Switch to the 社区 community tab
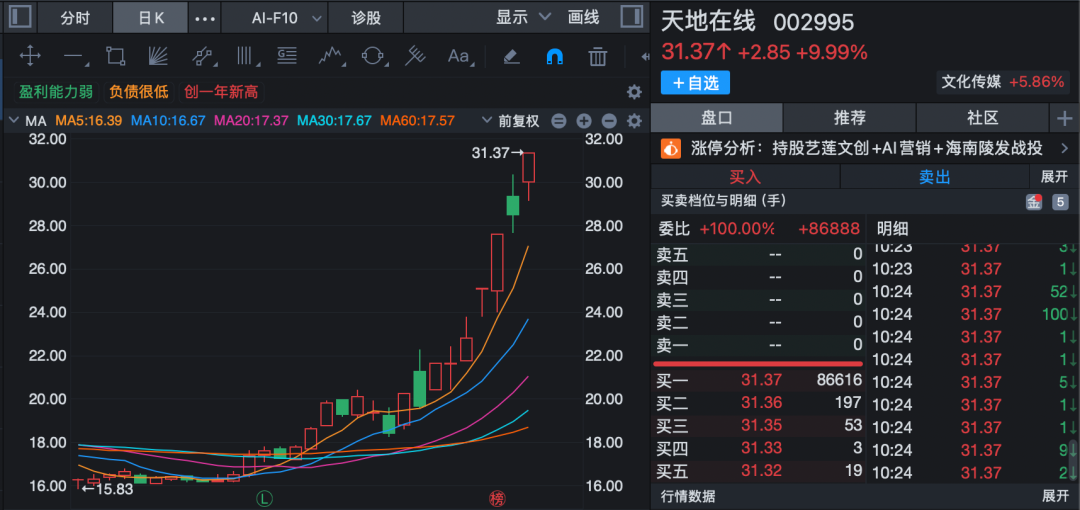Screen dimensions: 1080x510 pos(982,118)
